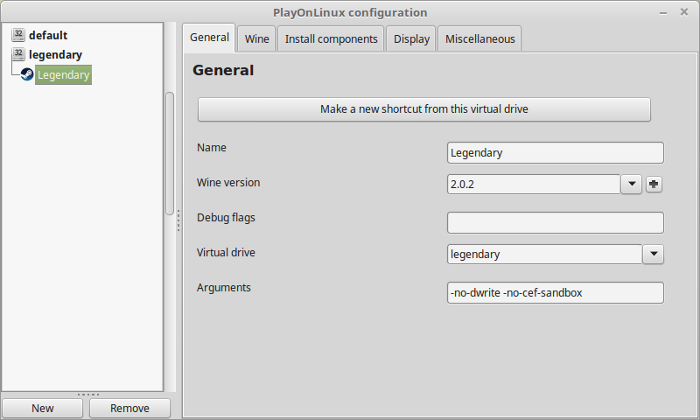Click the left panel vertical scrollbar

tap(170, 153)
